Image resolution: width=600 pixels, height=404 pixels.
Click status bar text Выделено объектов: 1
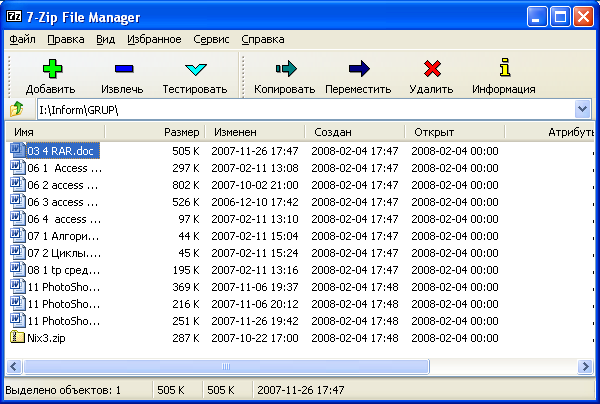[x=63, y=390]
